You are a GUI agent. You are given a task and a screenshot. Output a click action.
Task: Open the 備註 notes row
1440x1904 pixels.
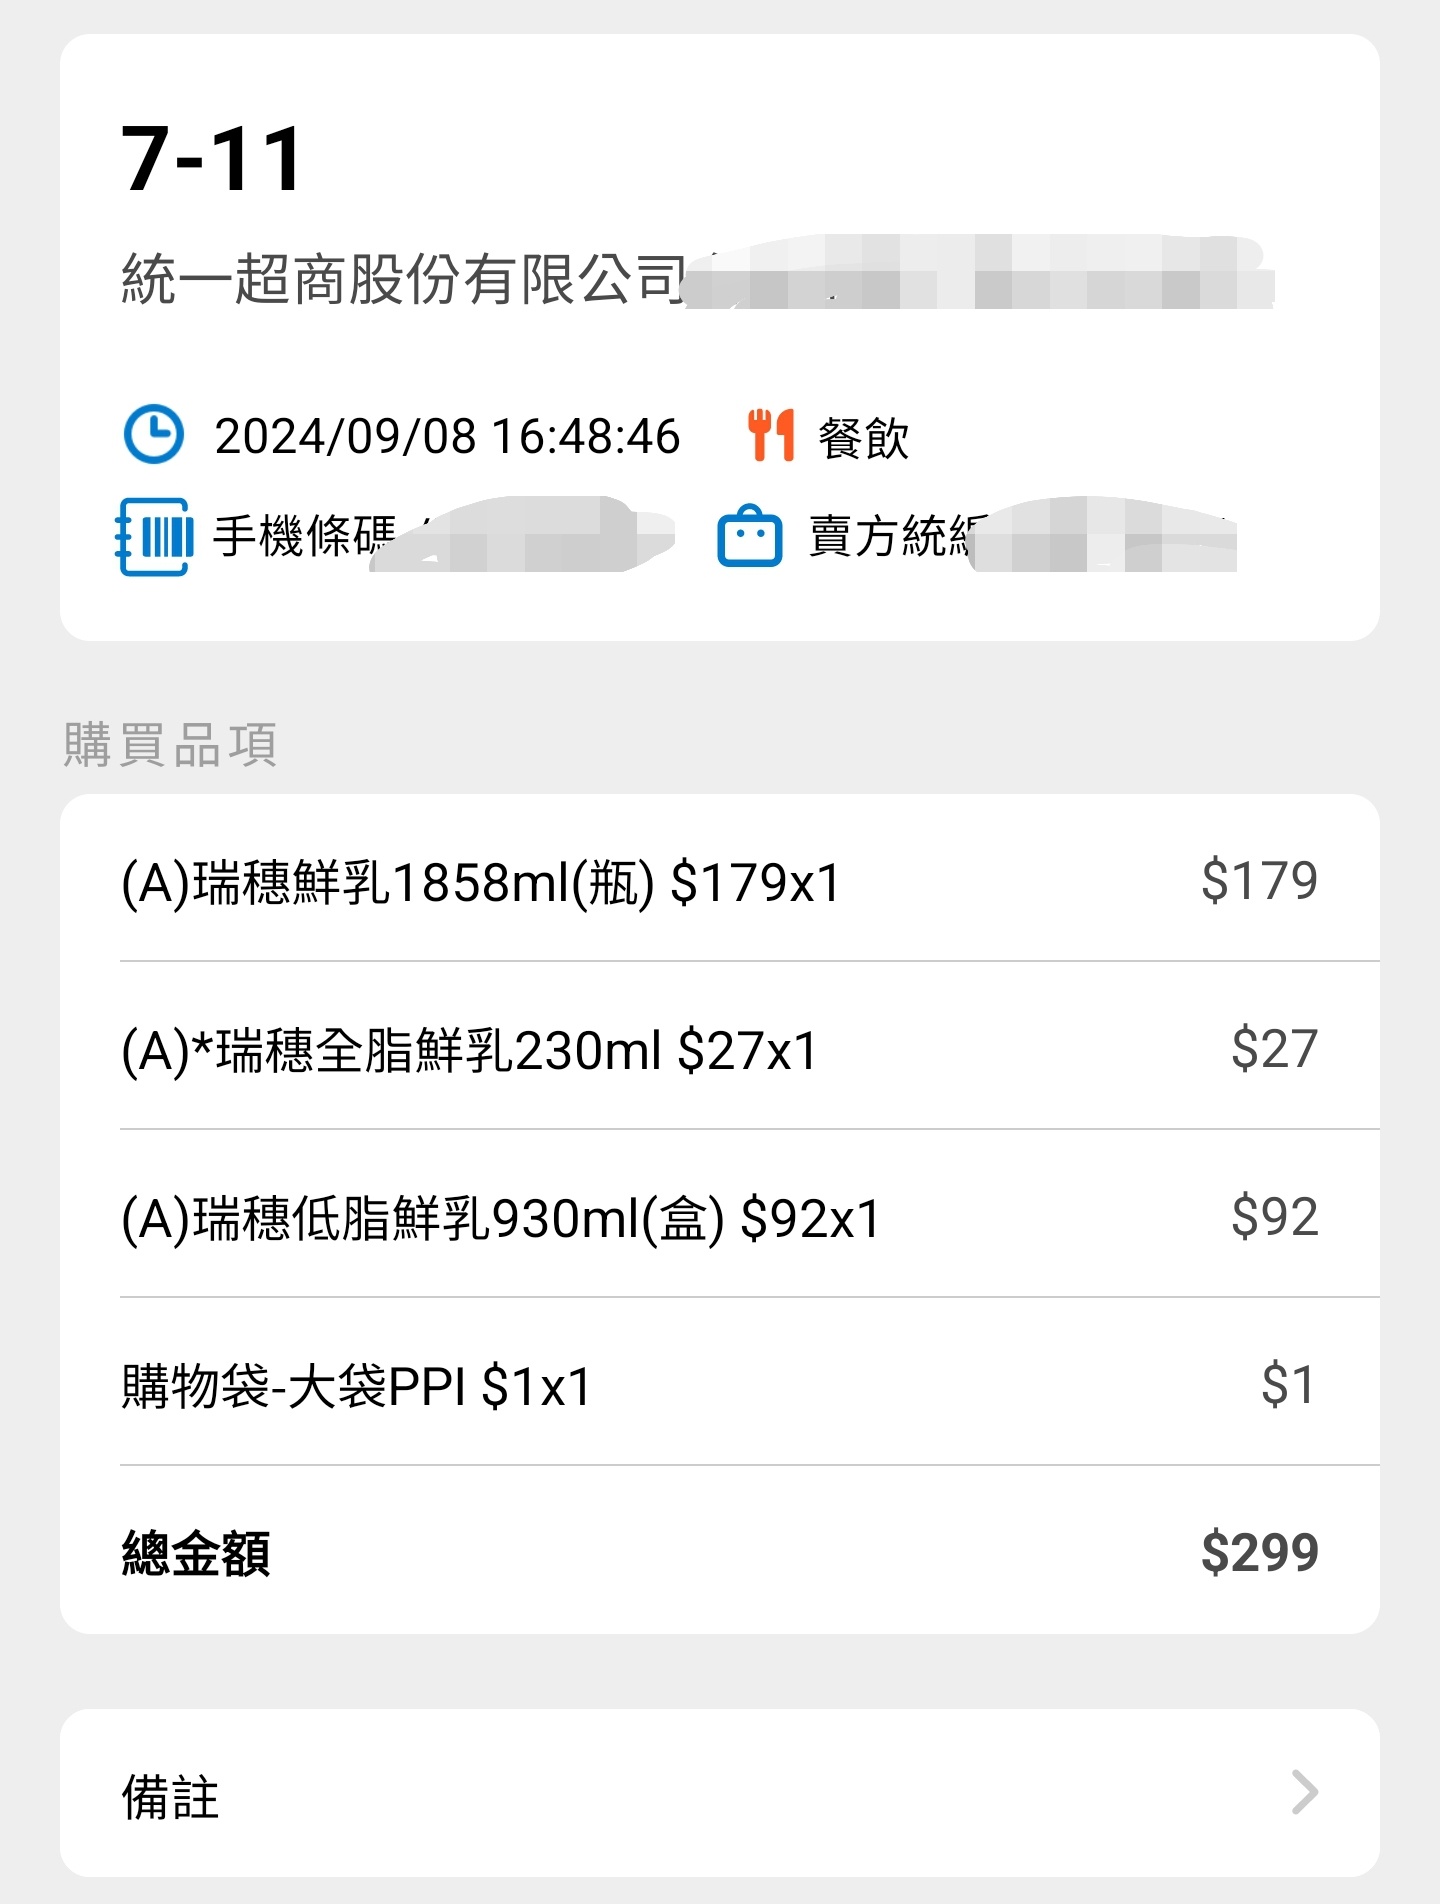718,1794
